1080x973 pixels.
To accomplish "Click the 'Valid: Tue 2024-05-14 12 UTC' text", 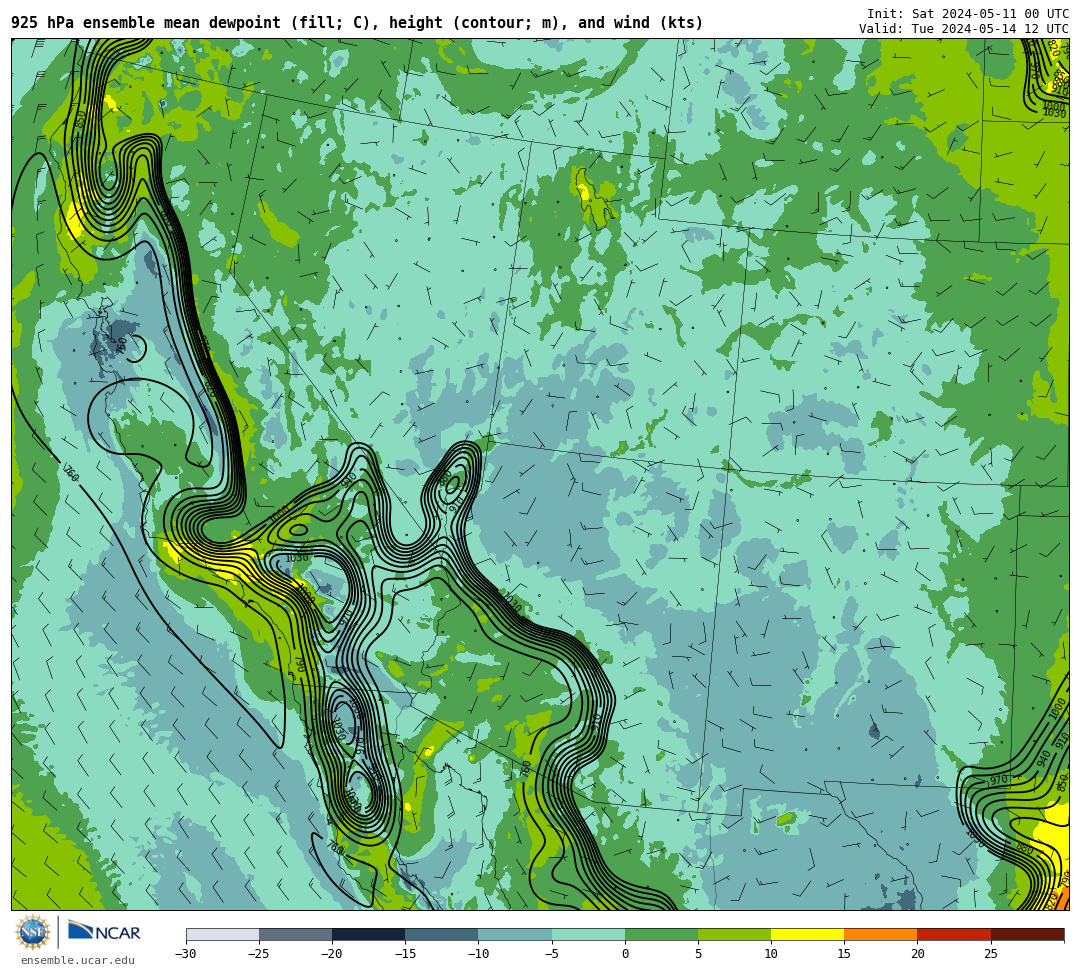I will click(964, 29).
